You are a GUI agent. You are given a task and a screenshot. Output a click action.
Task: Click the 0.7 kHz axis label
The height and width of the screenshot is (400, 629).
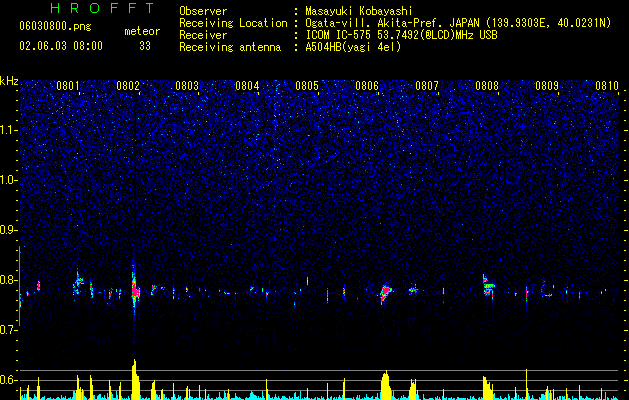click(x=9, y=330)
